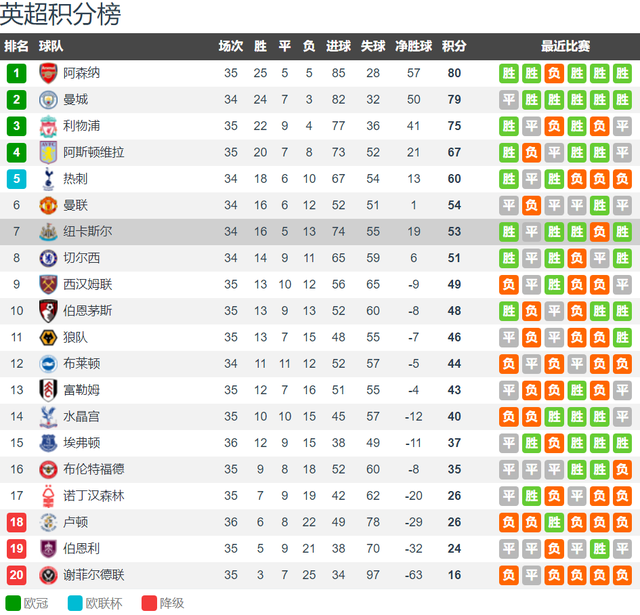Screen dimensions: 640x615
Task: Click red 降级 legend swatch
Action: click(x=149, y=603)
